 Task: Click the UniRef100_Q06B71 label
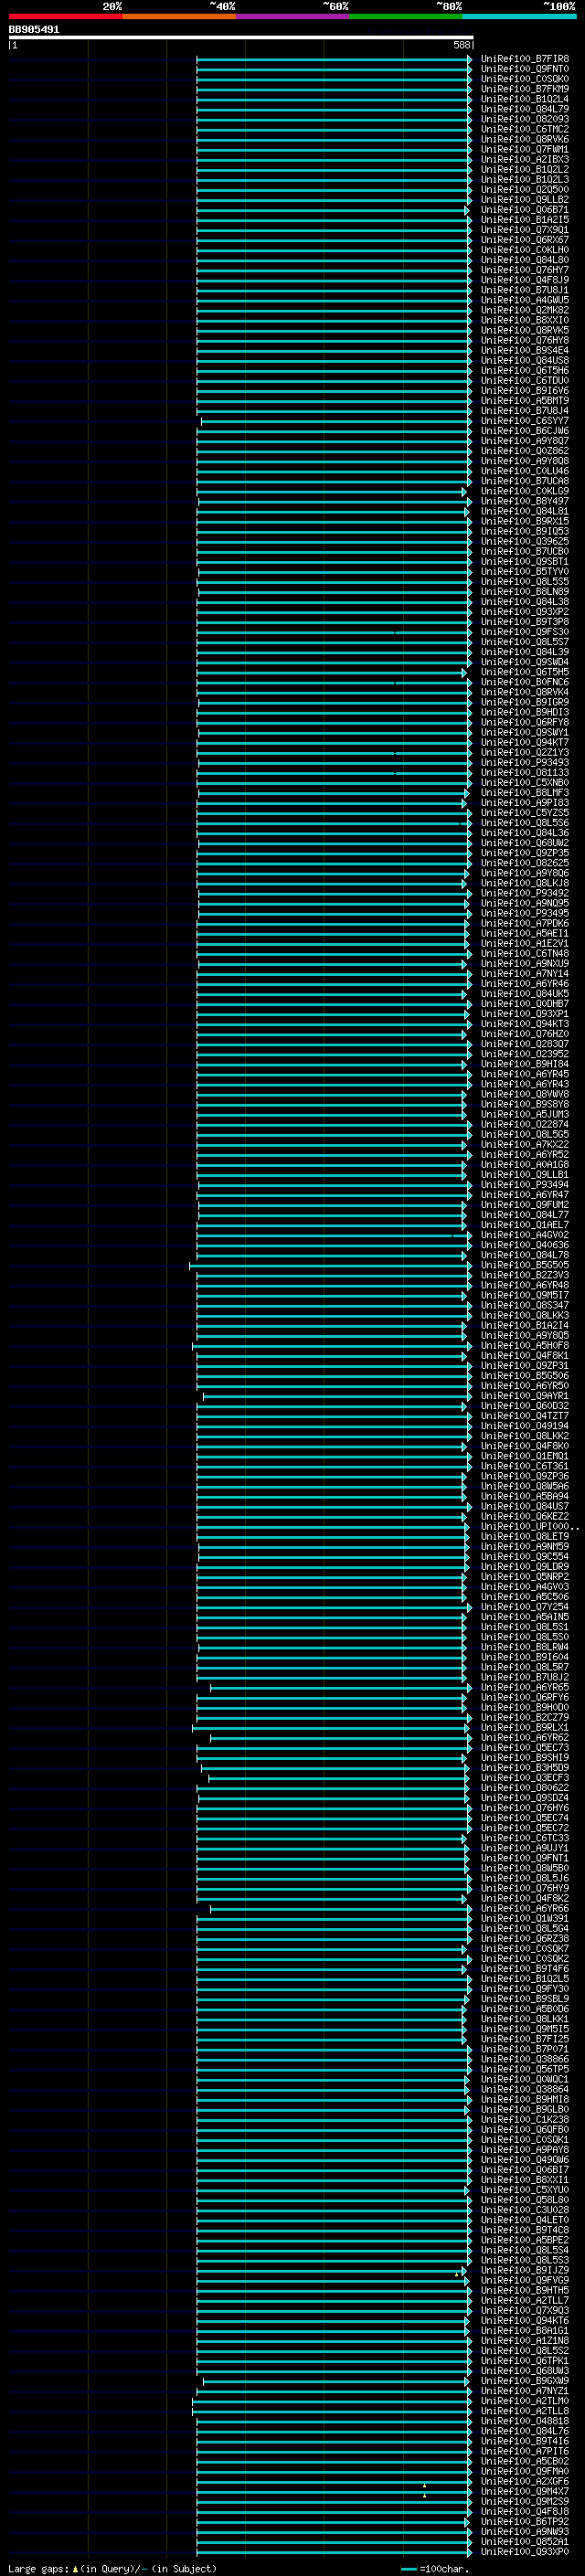pyautogui.click(x=524, y=210)
